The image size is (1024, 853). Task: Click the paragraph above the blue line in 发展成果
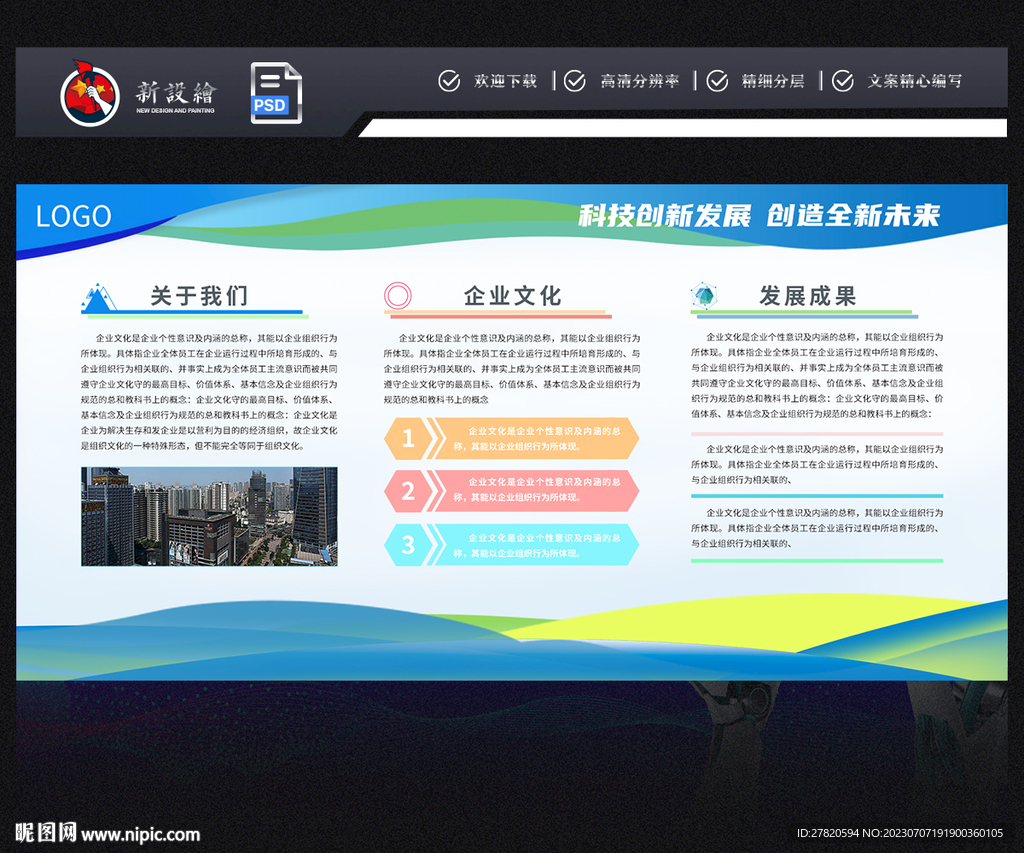[817, 464]
